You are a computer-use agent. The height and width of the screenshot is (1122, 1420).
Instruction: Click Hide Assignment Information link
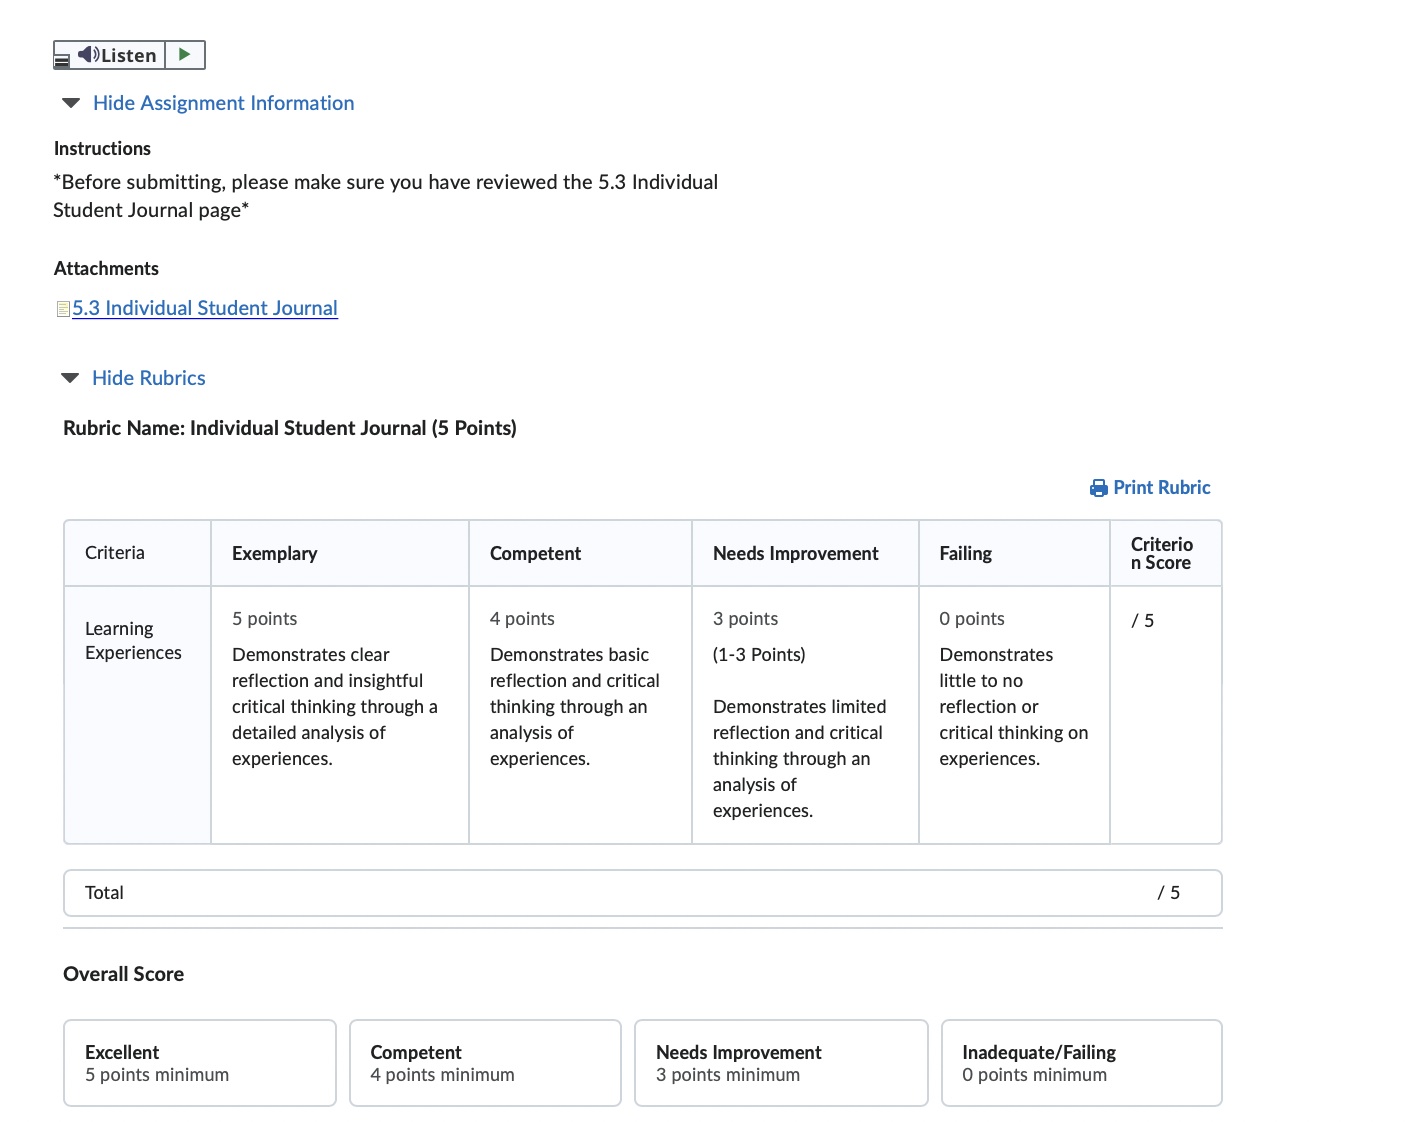click(223, 103)
